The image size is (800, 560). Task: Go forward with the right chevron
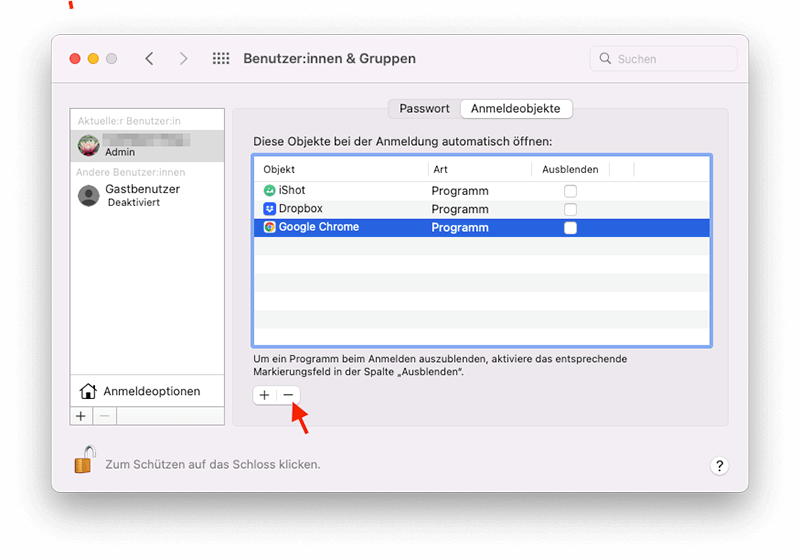[184, 59]
